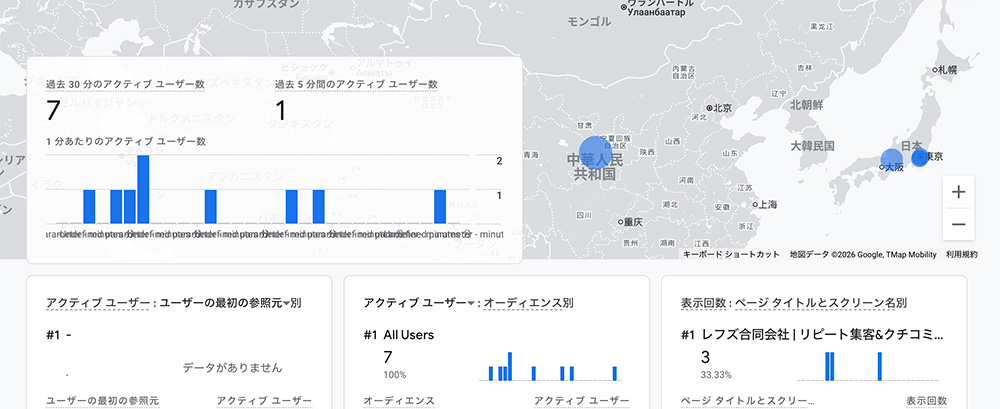1000x409 pixels.
Task: Click the キーボード ショートカット link on map
Action: pyautogui.click(x=731, y=255)
